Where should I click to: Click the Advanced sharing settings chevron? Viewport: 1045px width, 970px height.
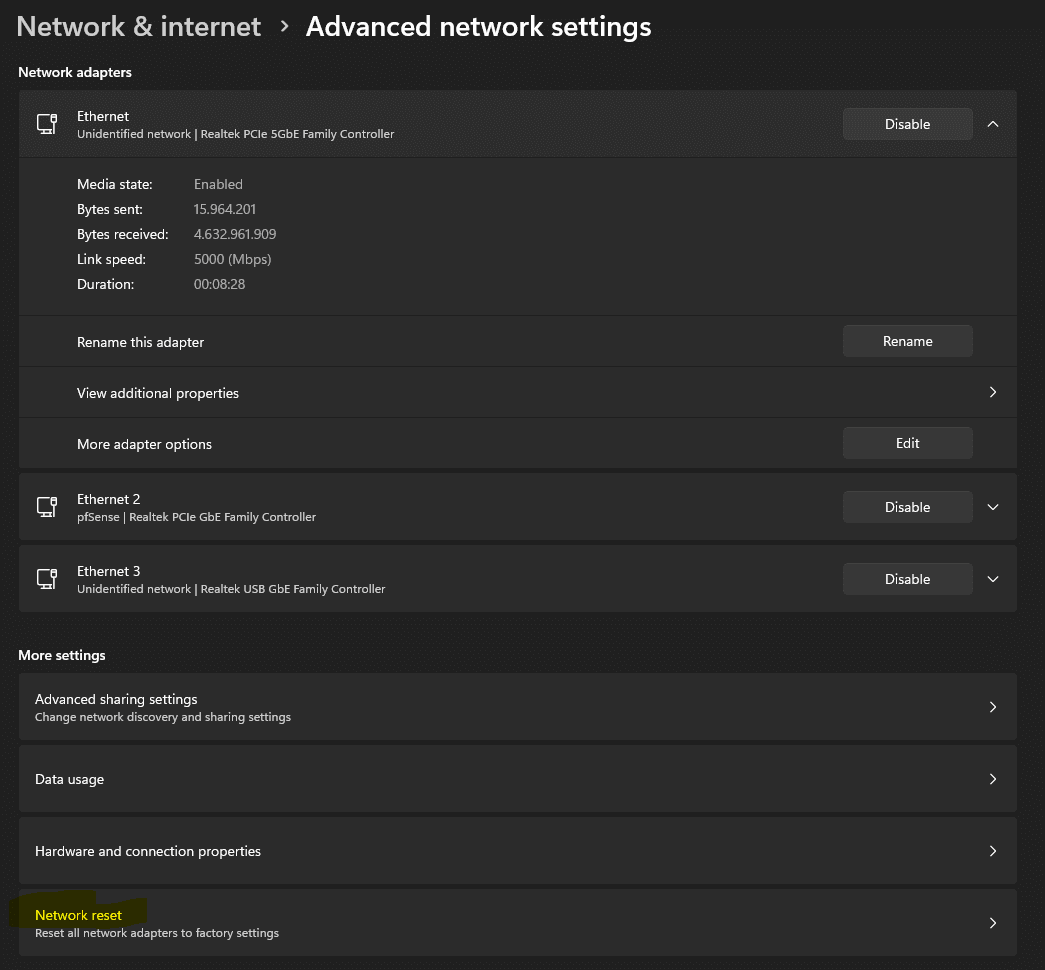993,707
